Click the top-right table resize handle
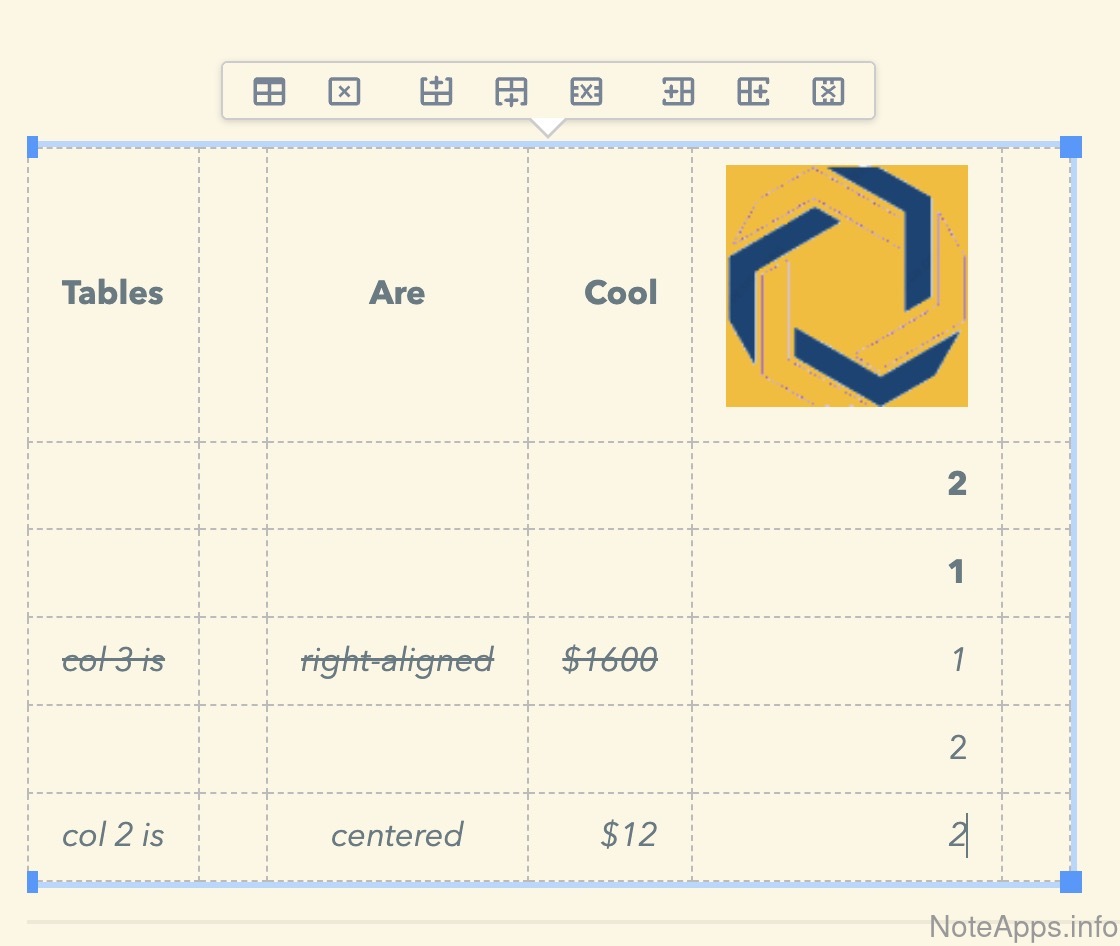Viewport: 1120px width, 946px height. pos(1070,147)
